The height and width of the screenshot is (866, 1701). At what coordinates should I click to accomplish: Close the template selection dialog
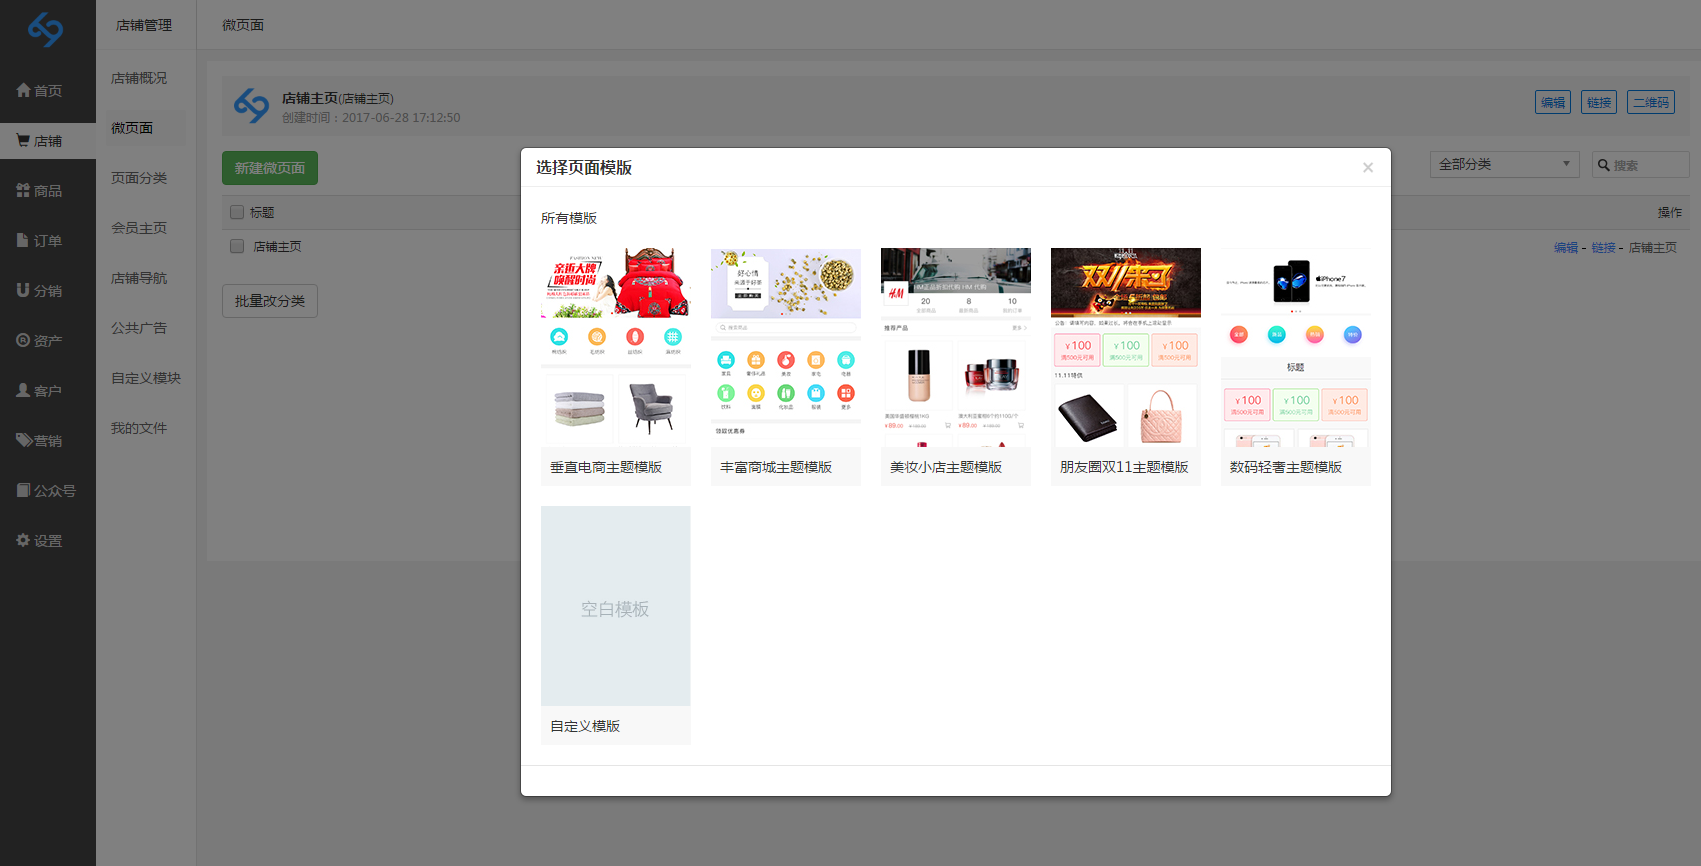point(1368,168)
